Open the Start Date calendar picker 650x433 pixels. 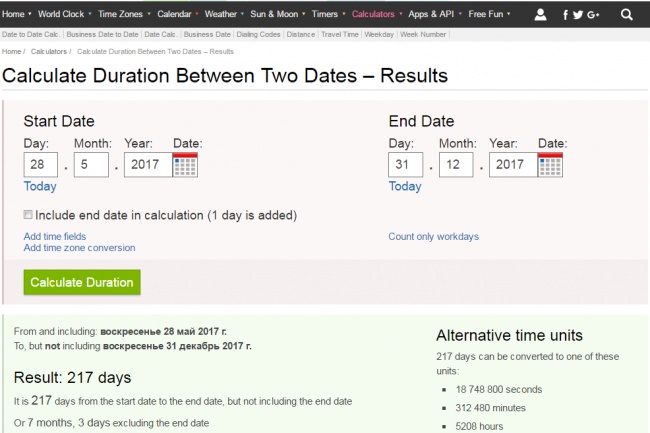[186, 165]
